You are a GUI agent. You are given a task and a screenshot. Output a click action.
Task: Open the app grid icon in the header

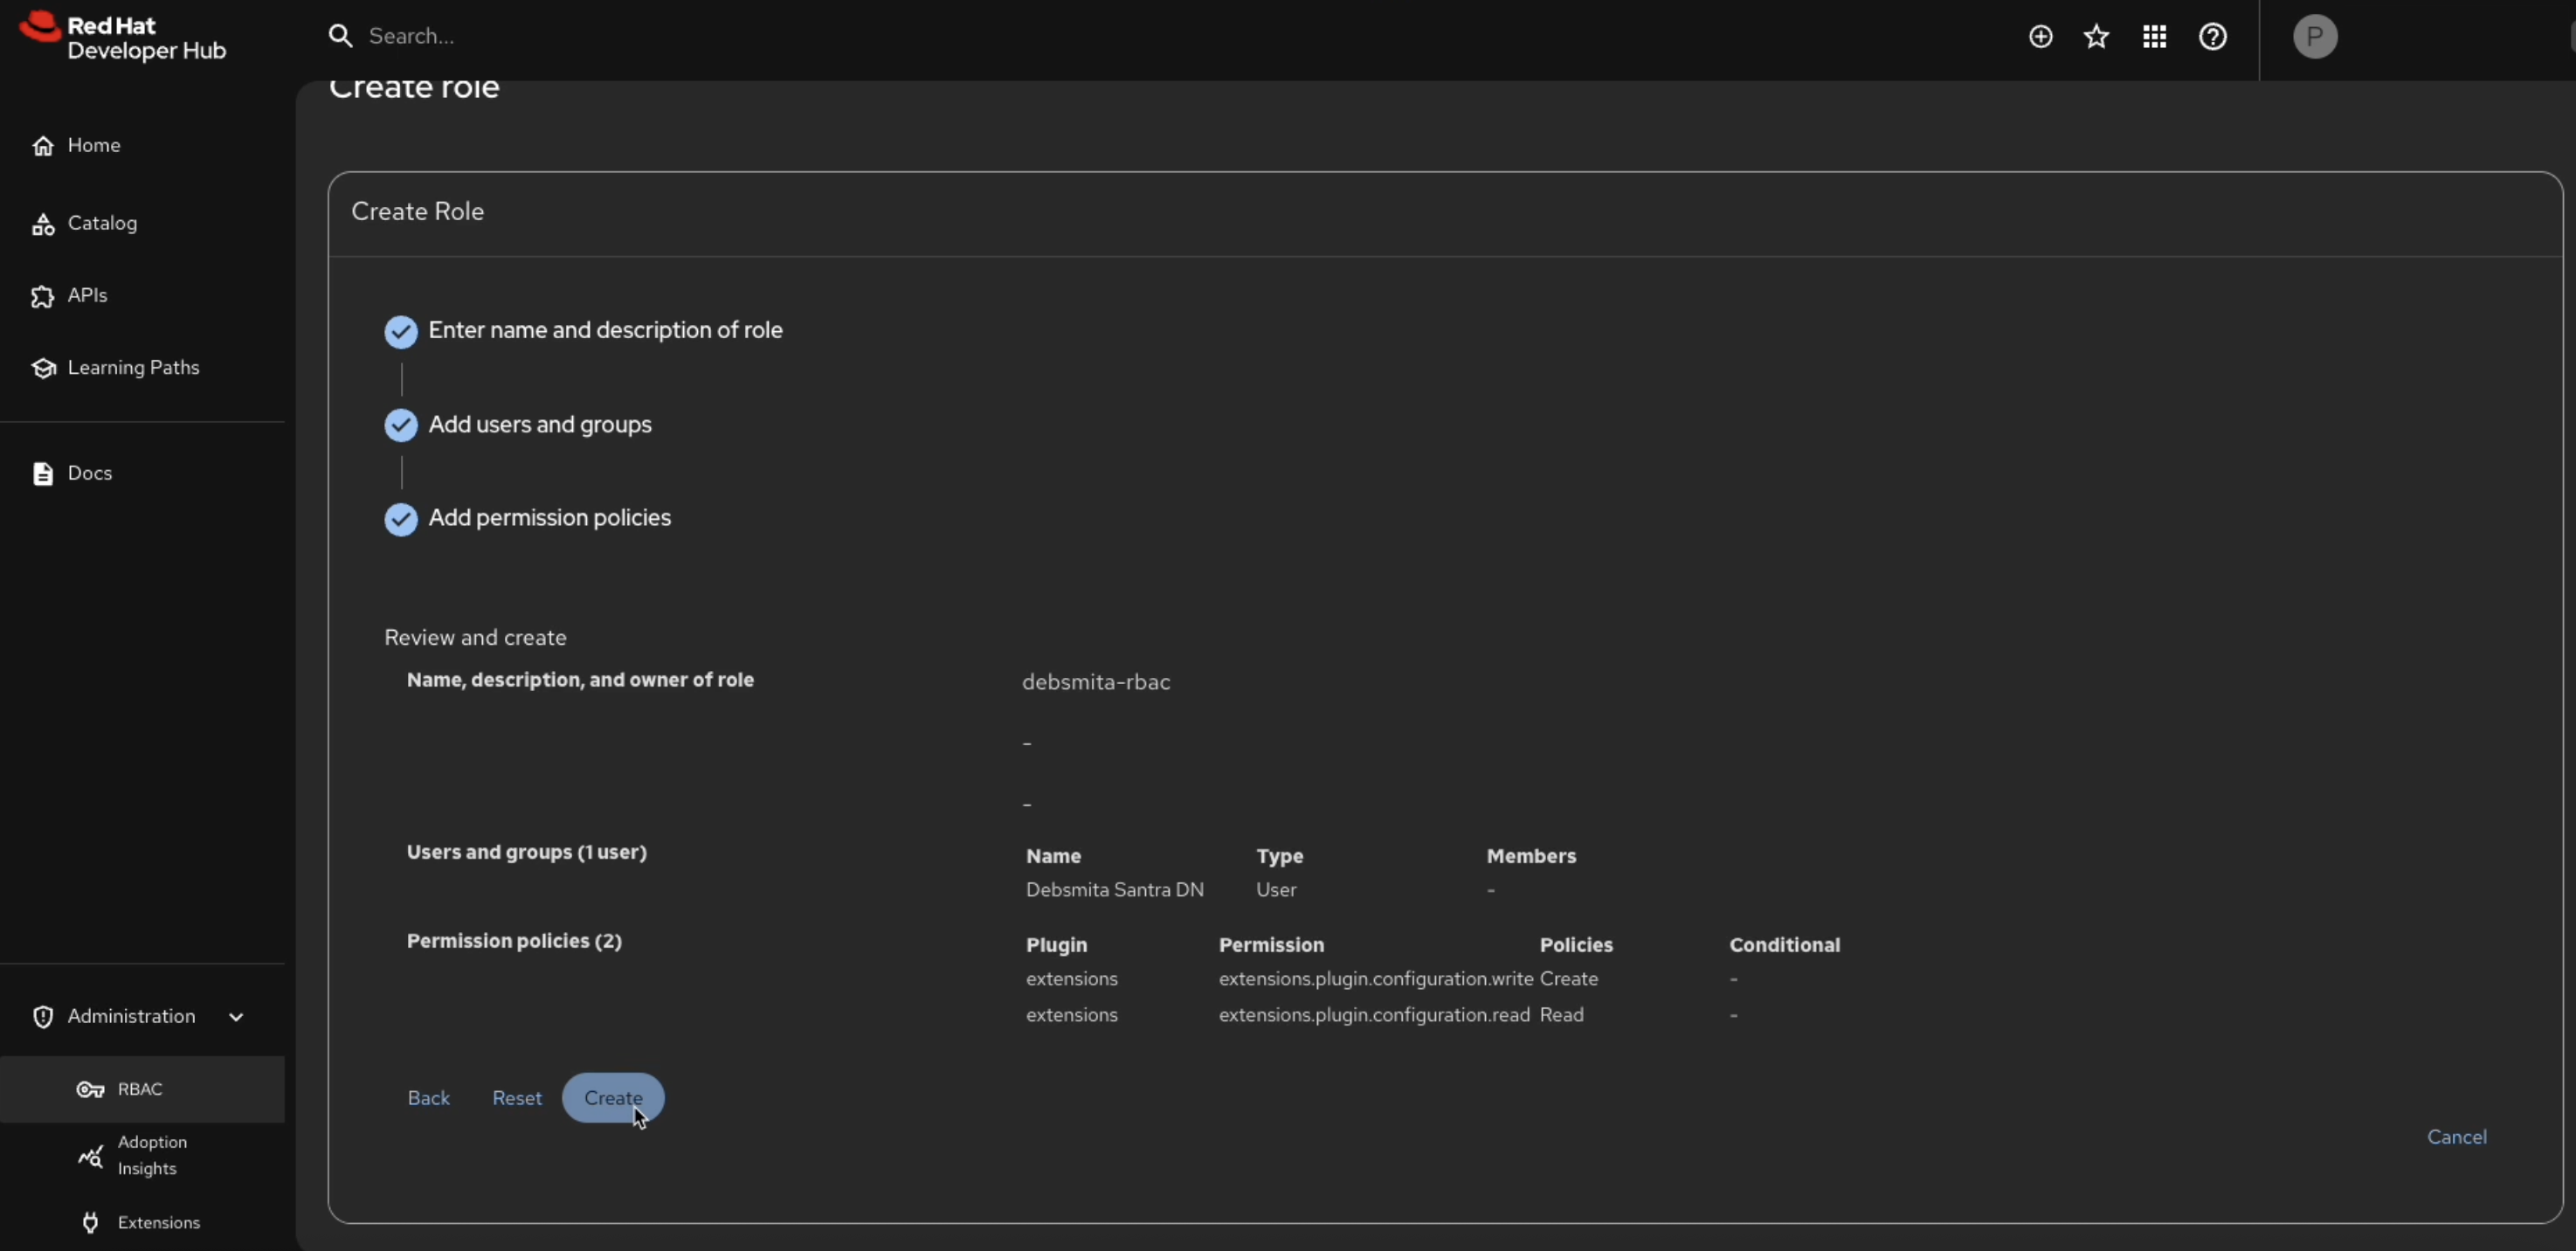pyautogui.click(x=2155, y=37)
